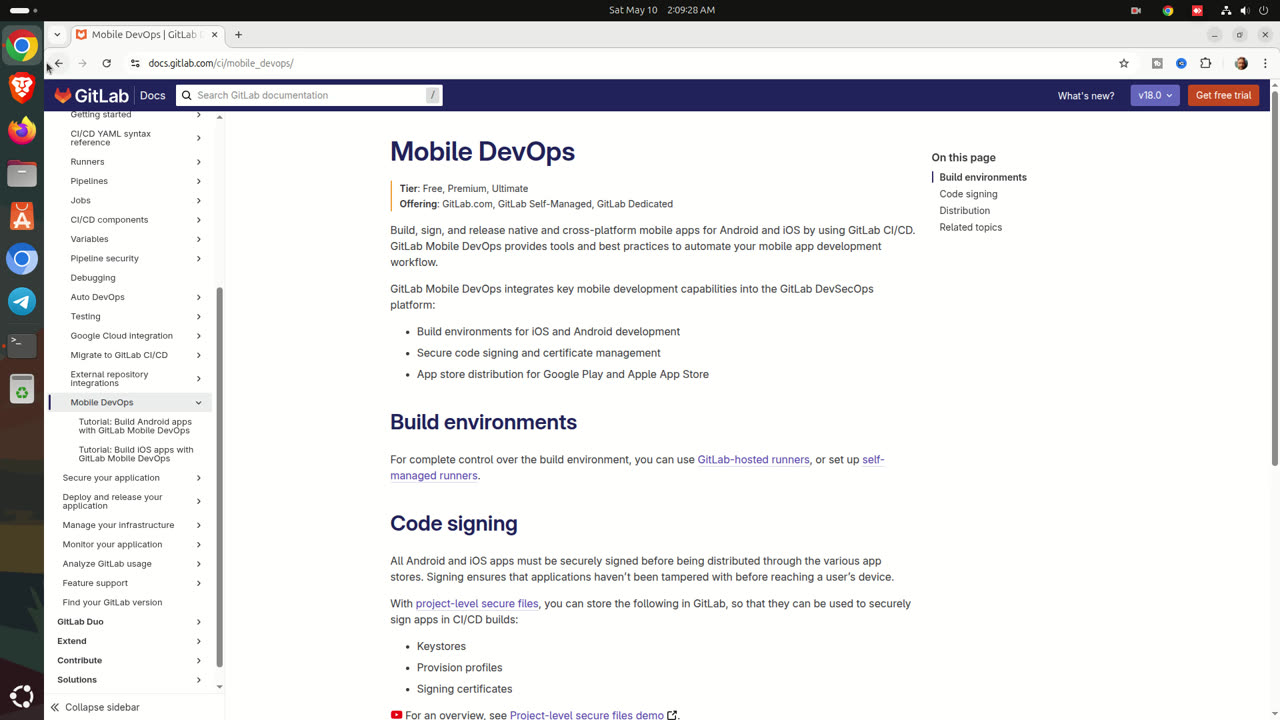The height and width of the screenshot is (720, 1280).
Task: View site information icon in address bar
Action: coord(135,63)
